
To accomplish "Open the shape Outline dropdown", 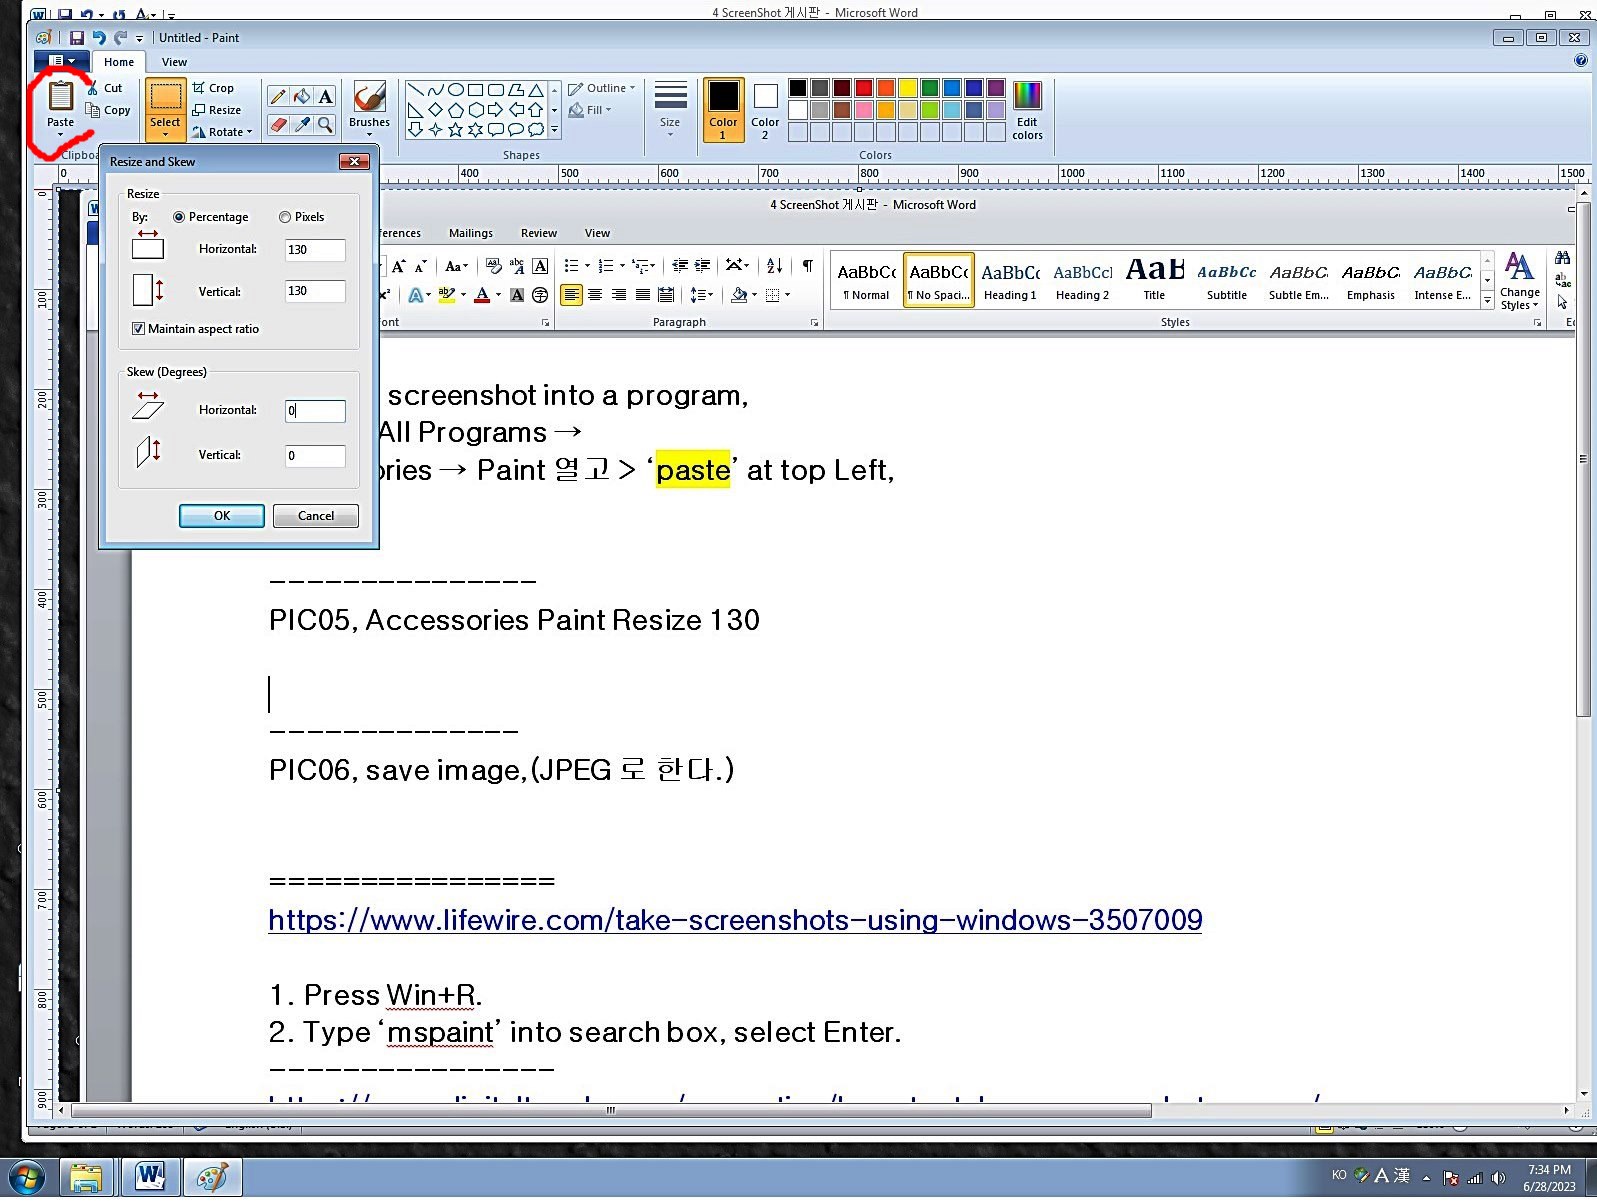I will point(603,88).
